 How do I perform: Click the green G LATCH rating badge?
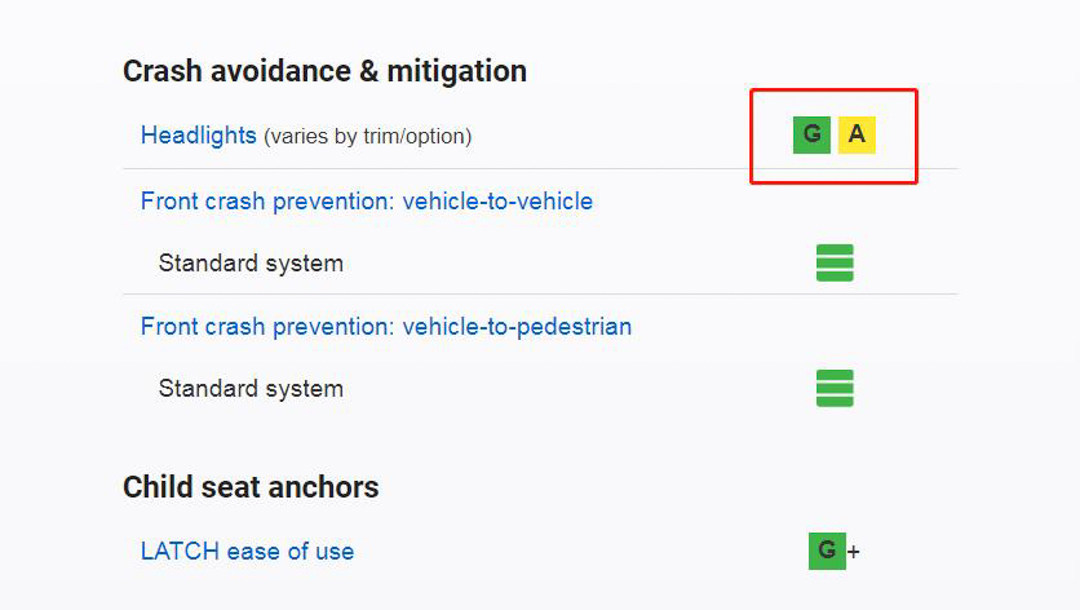826,550
